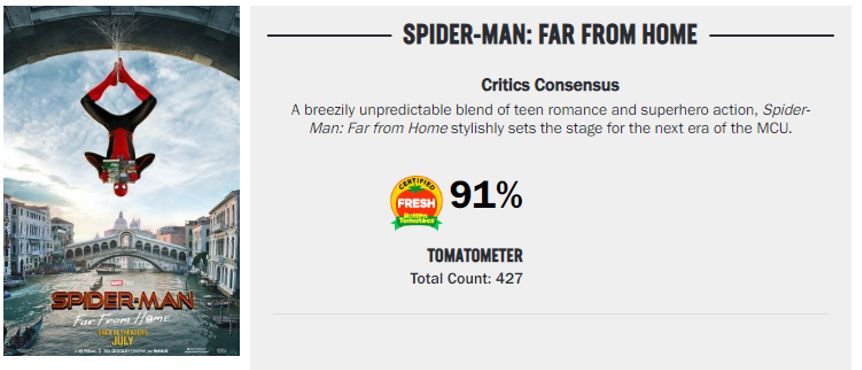Click the SPIDER-MAN: FAR FROM HOME heading
Viewport: 862px width, 370px height.
coord(550,35)
